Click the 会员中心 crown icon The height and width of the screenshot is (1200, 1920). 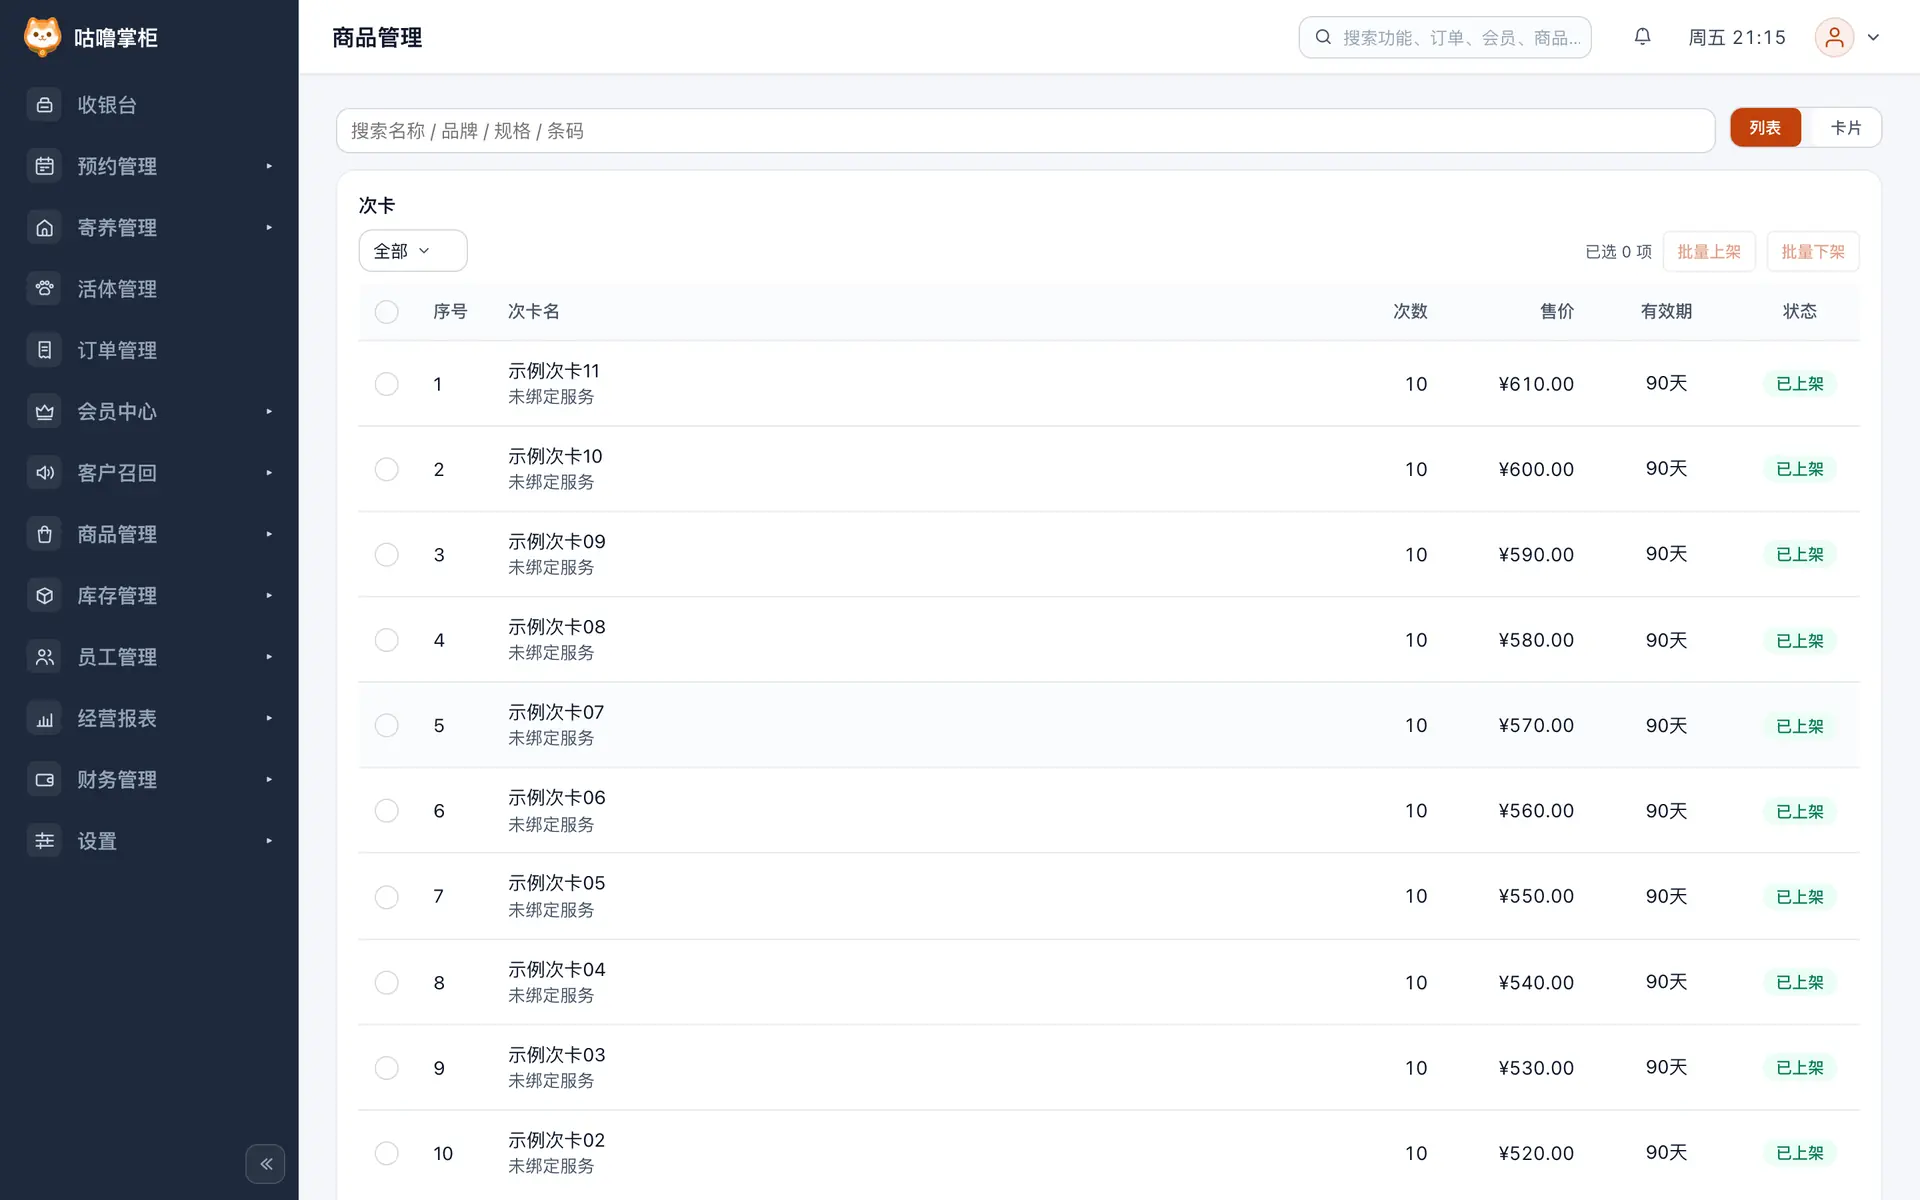[x=44, y=412]
